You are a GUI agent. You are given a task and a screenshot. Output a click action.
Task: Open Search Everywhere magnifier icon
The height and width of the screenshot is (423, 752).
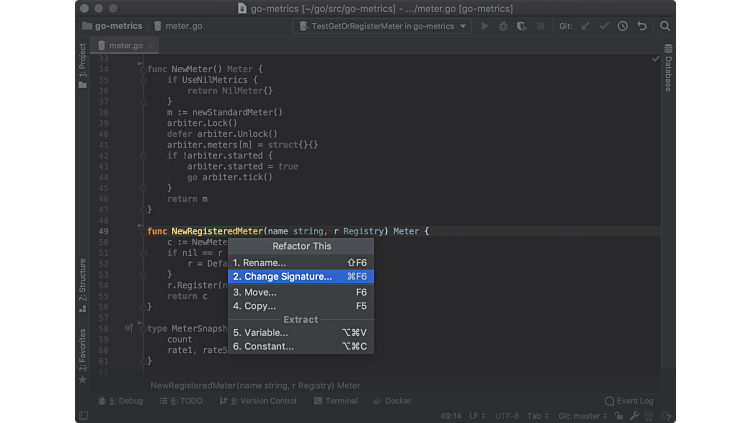[x=665, y=26]
